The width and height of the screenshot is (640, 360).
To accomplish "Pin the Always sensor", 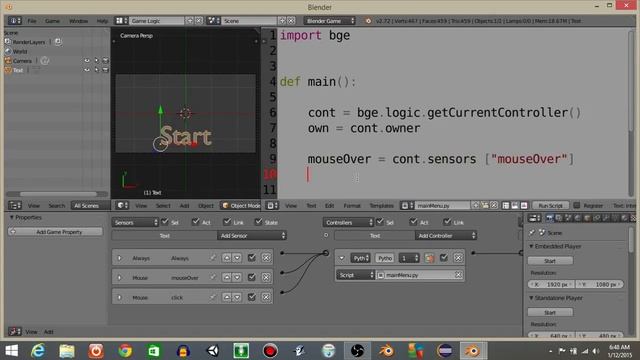I will [213, 258].
